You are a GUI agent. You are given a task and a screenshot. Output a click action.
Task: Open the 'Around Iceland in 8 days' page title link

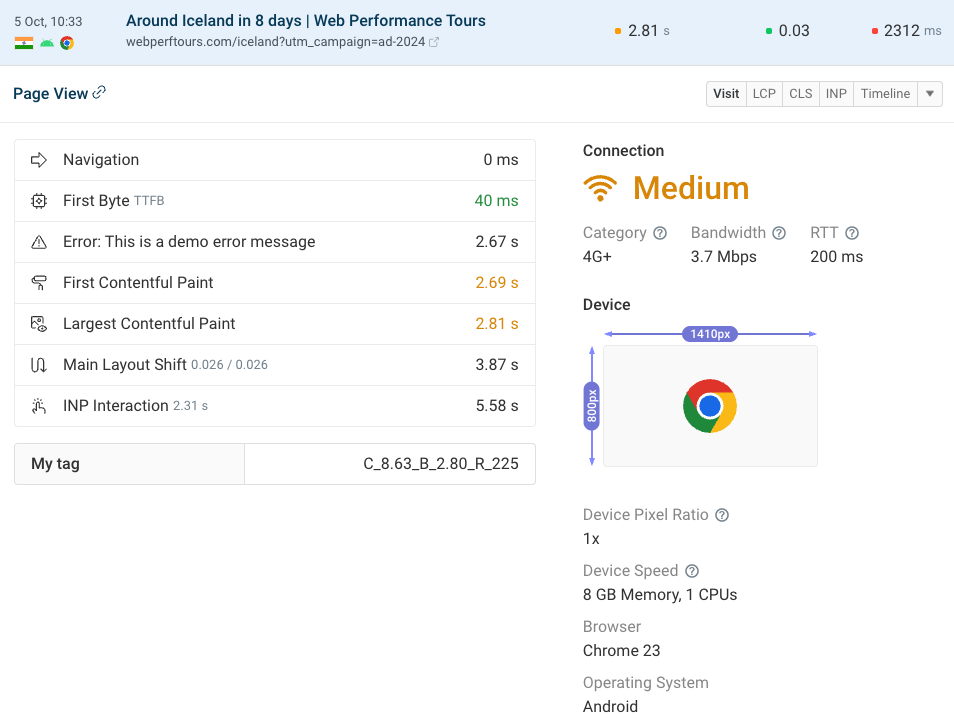tap(305, 21)
